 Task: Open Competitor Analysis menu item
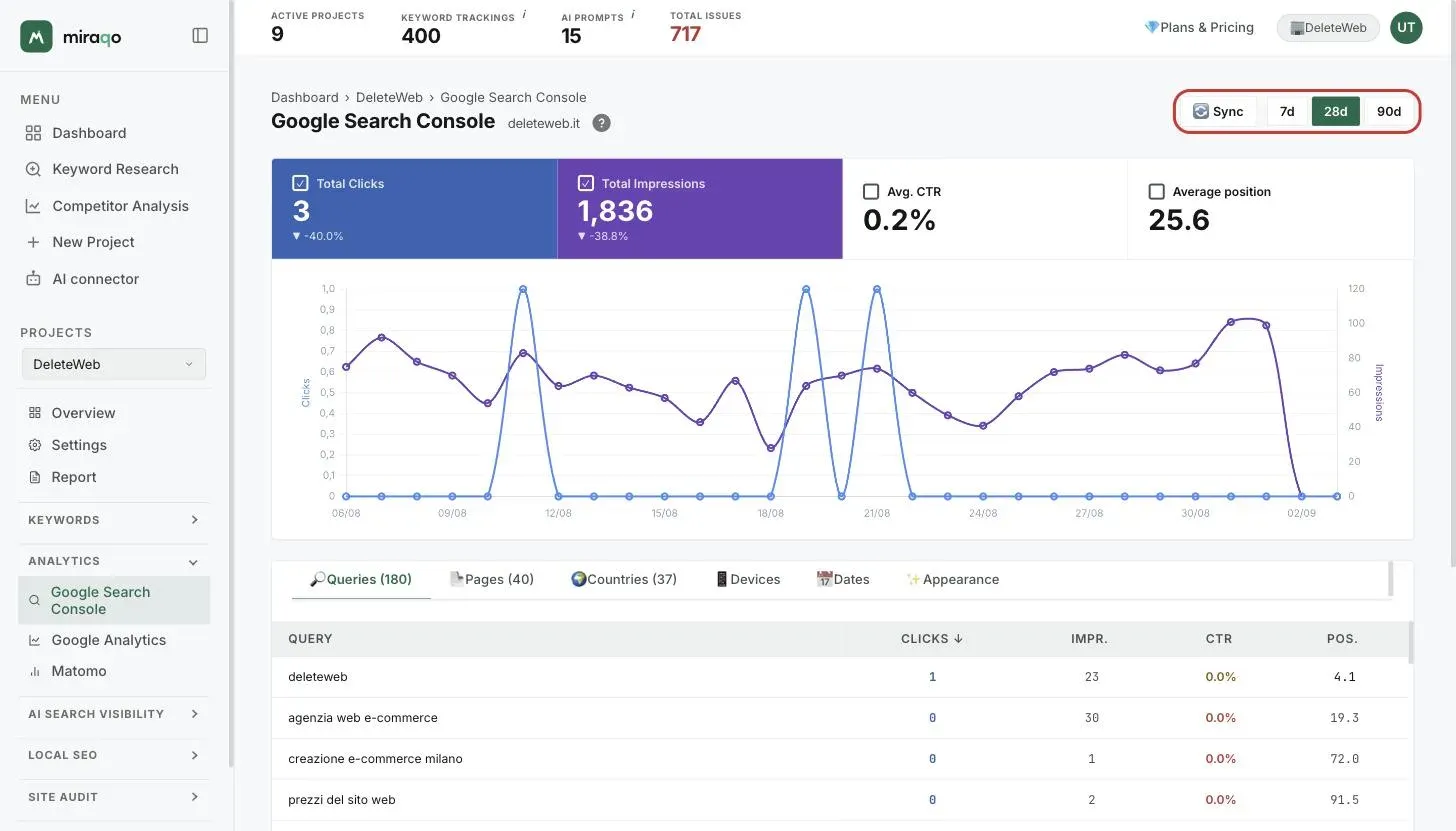click(x=120, y=206)
